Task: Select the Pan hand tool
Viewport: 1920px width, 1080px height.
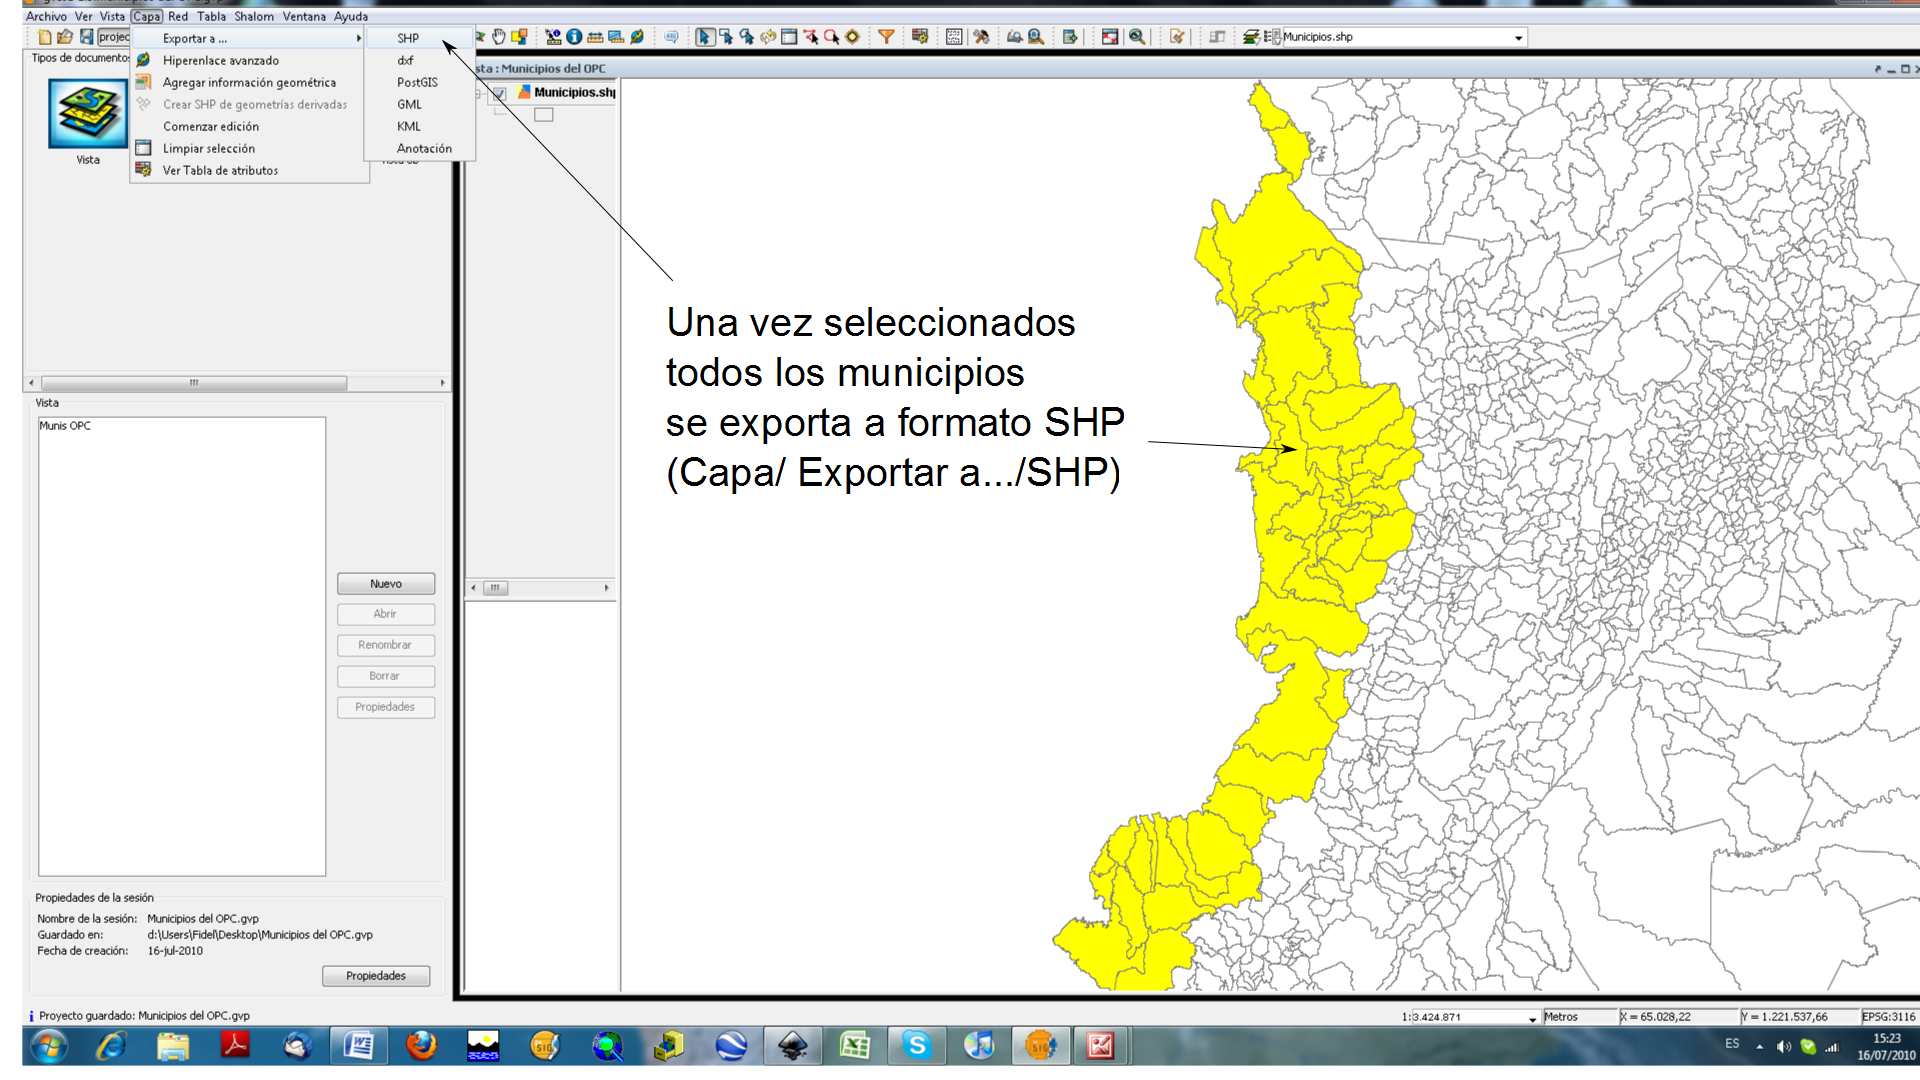Action: pyautogui.click(x=499, y=37)
